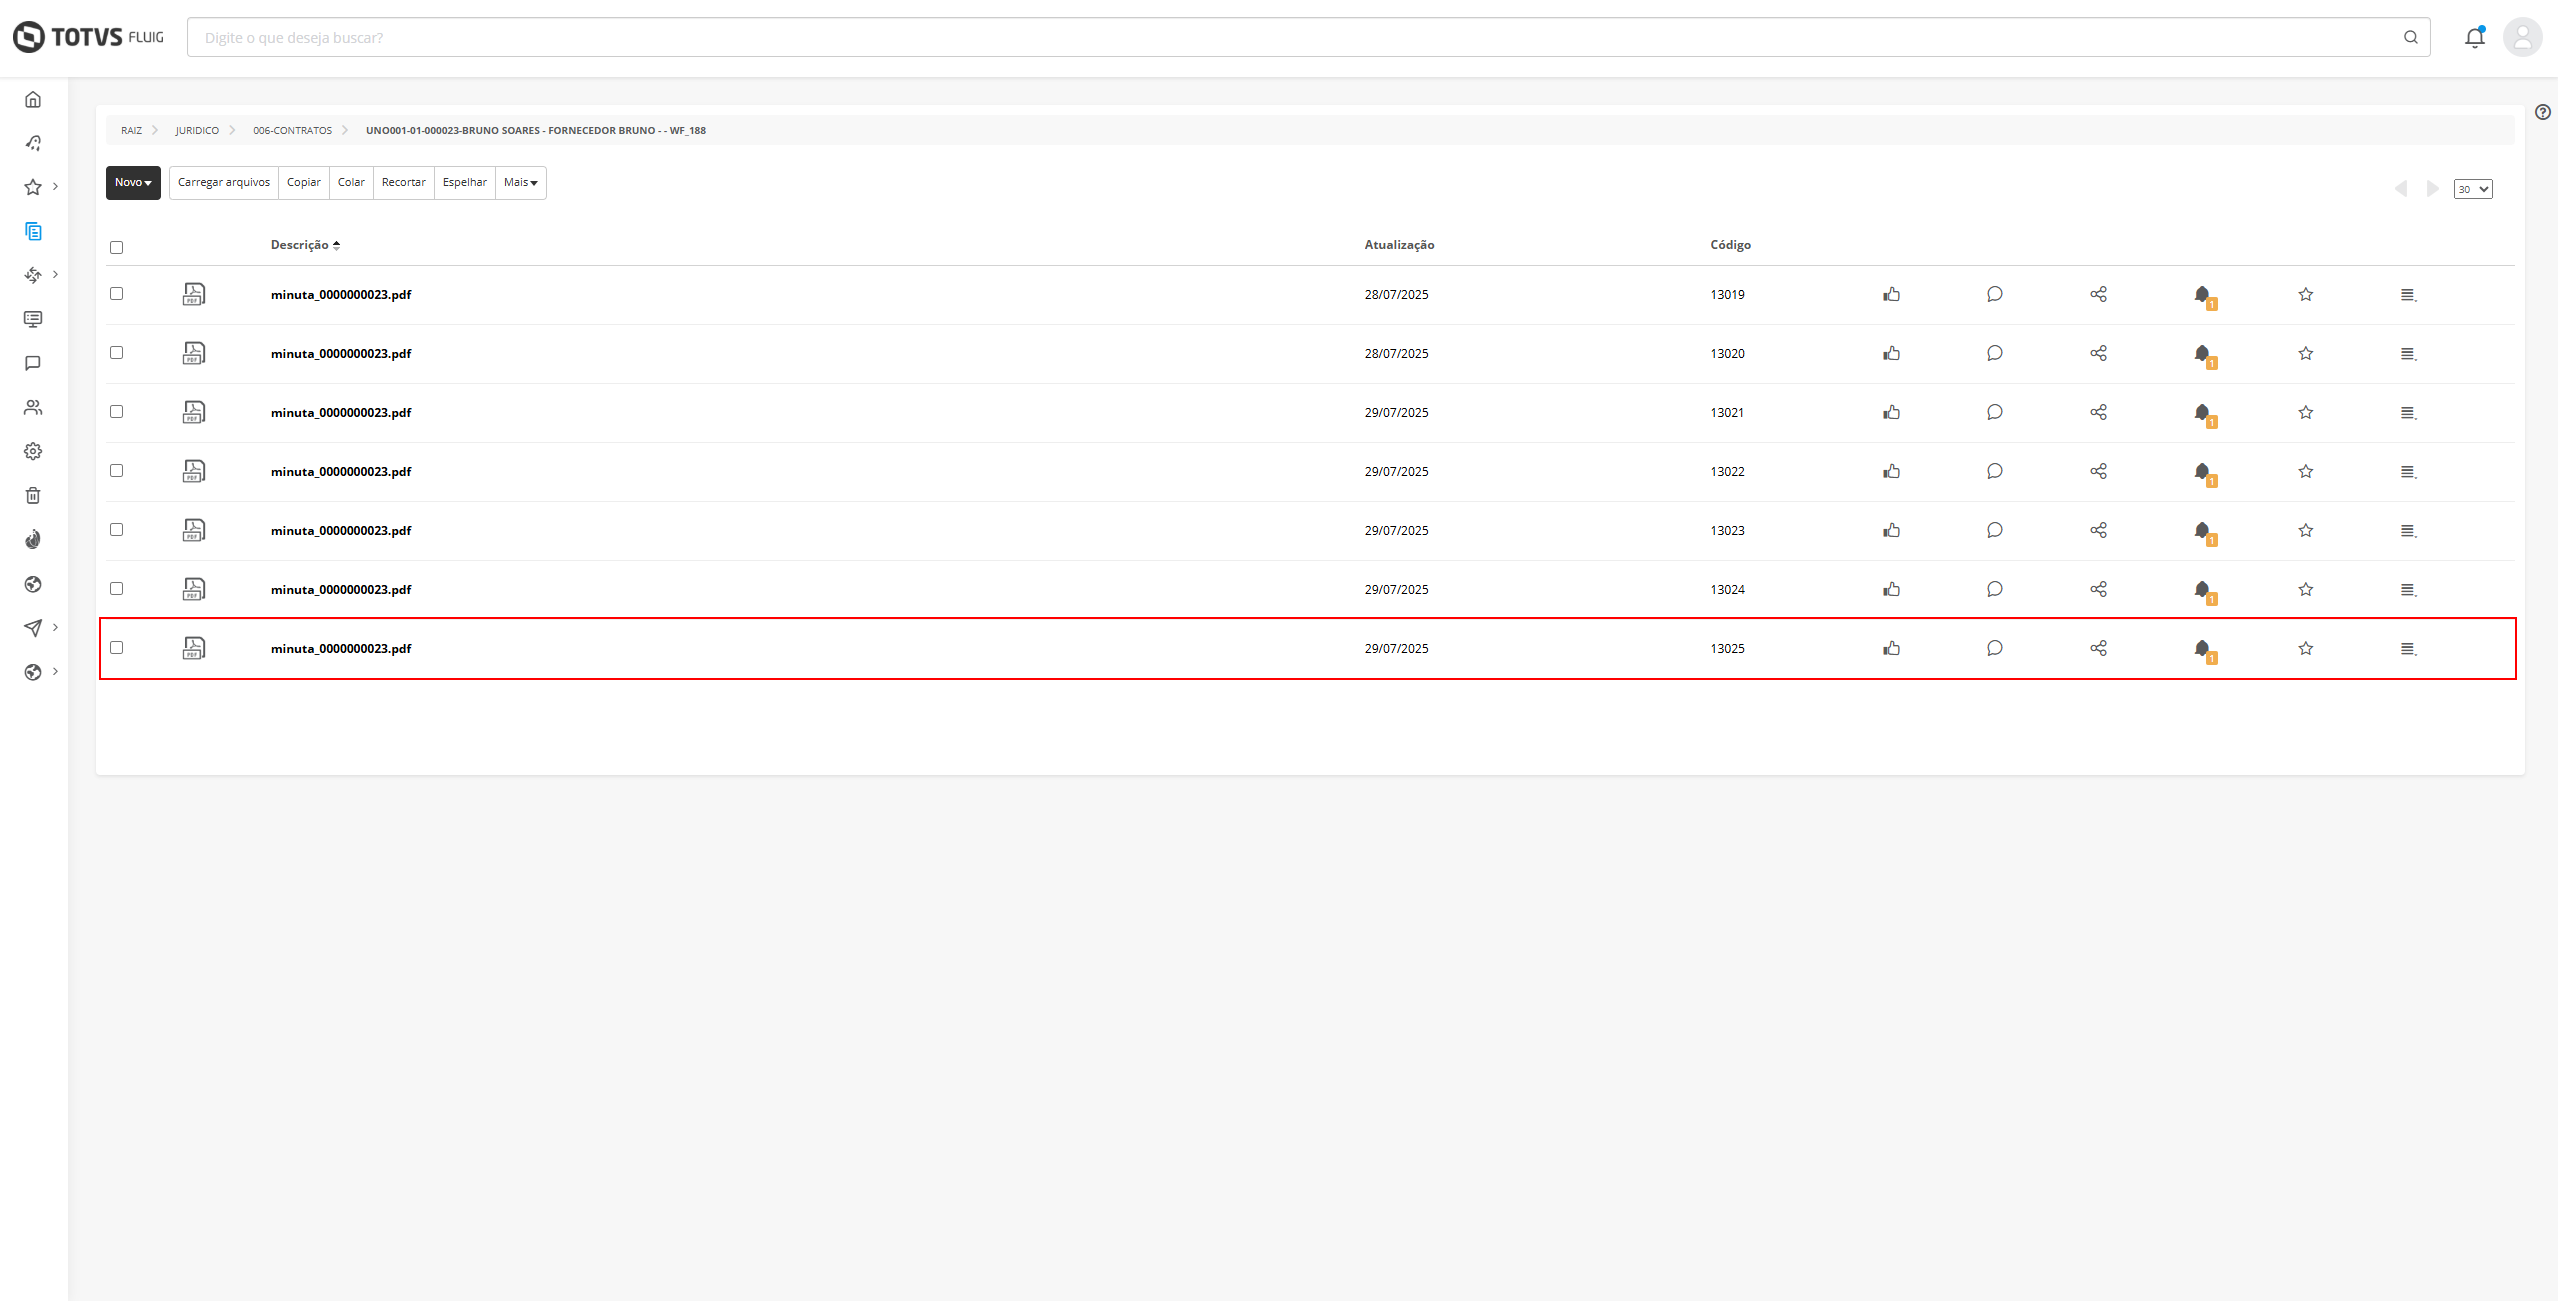Click the notifications bell in the header
This screenshot has height=1301, width=2558.
tap(2474, 38)
